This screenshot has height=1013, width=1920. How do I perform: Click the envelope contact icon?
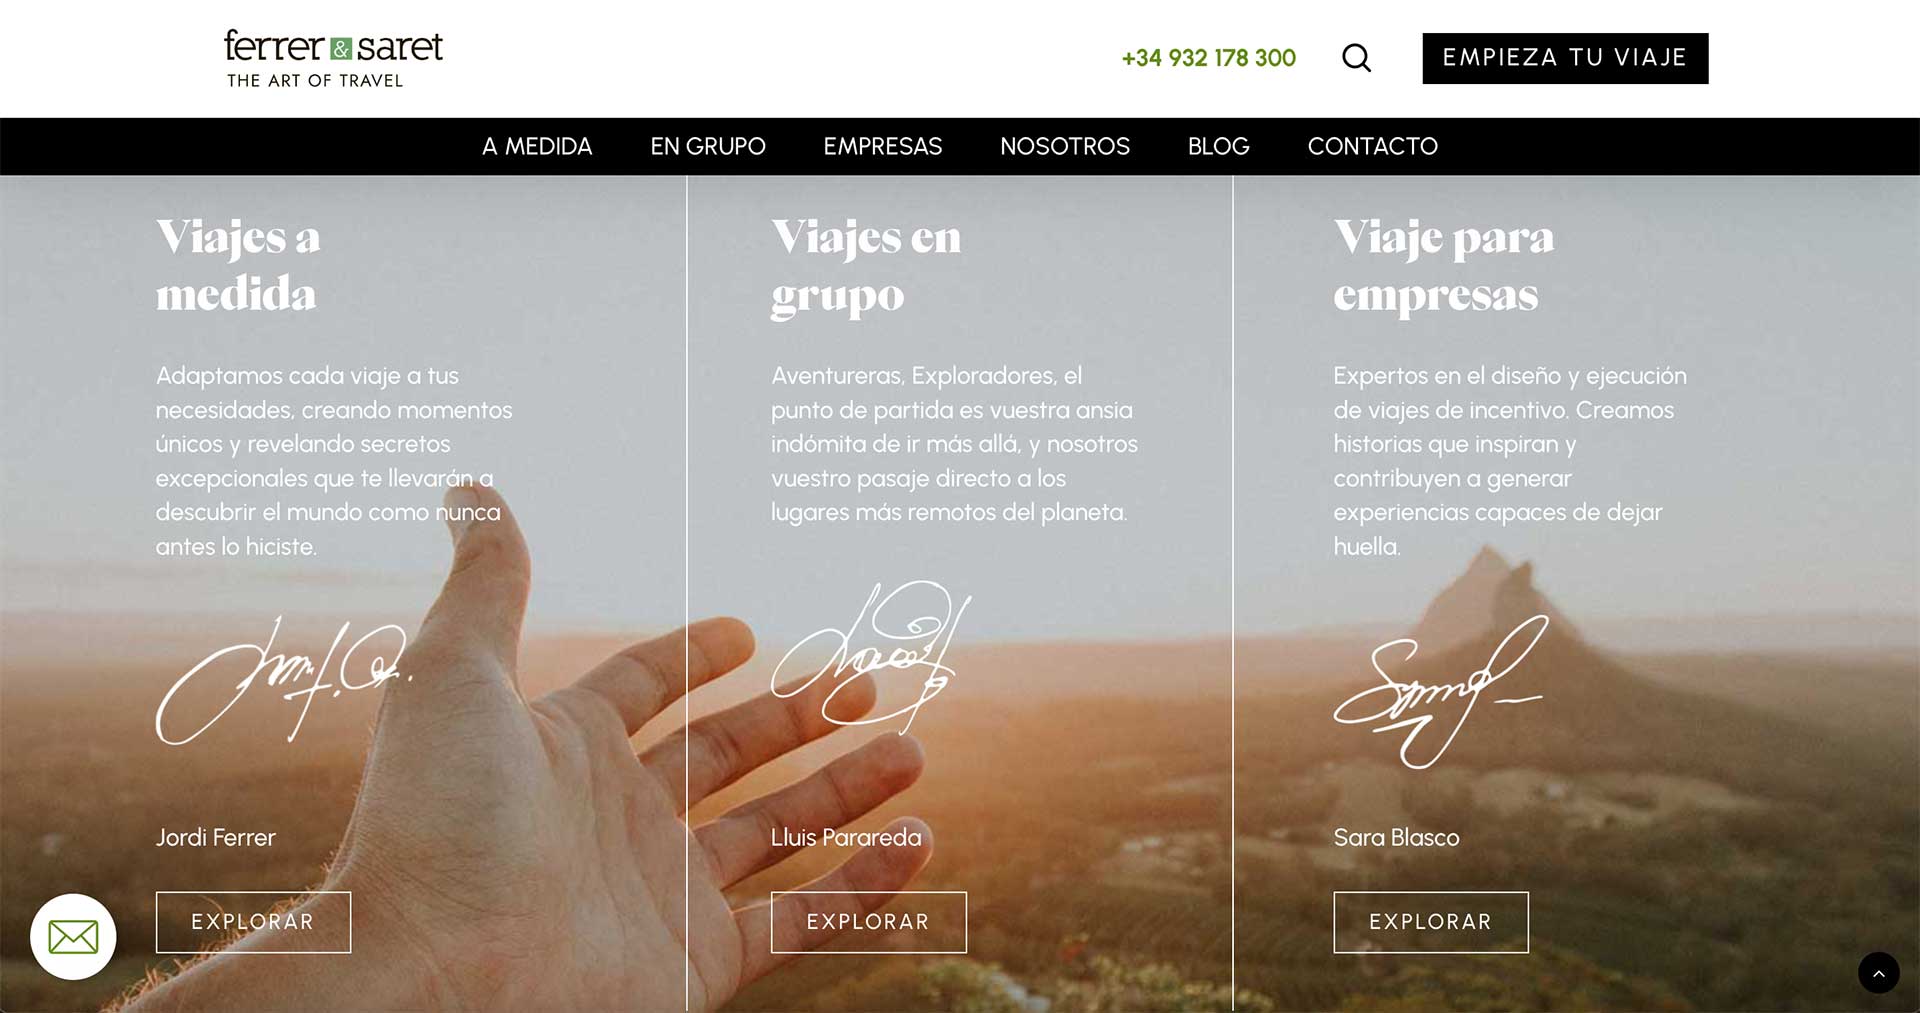point(73,937)
